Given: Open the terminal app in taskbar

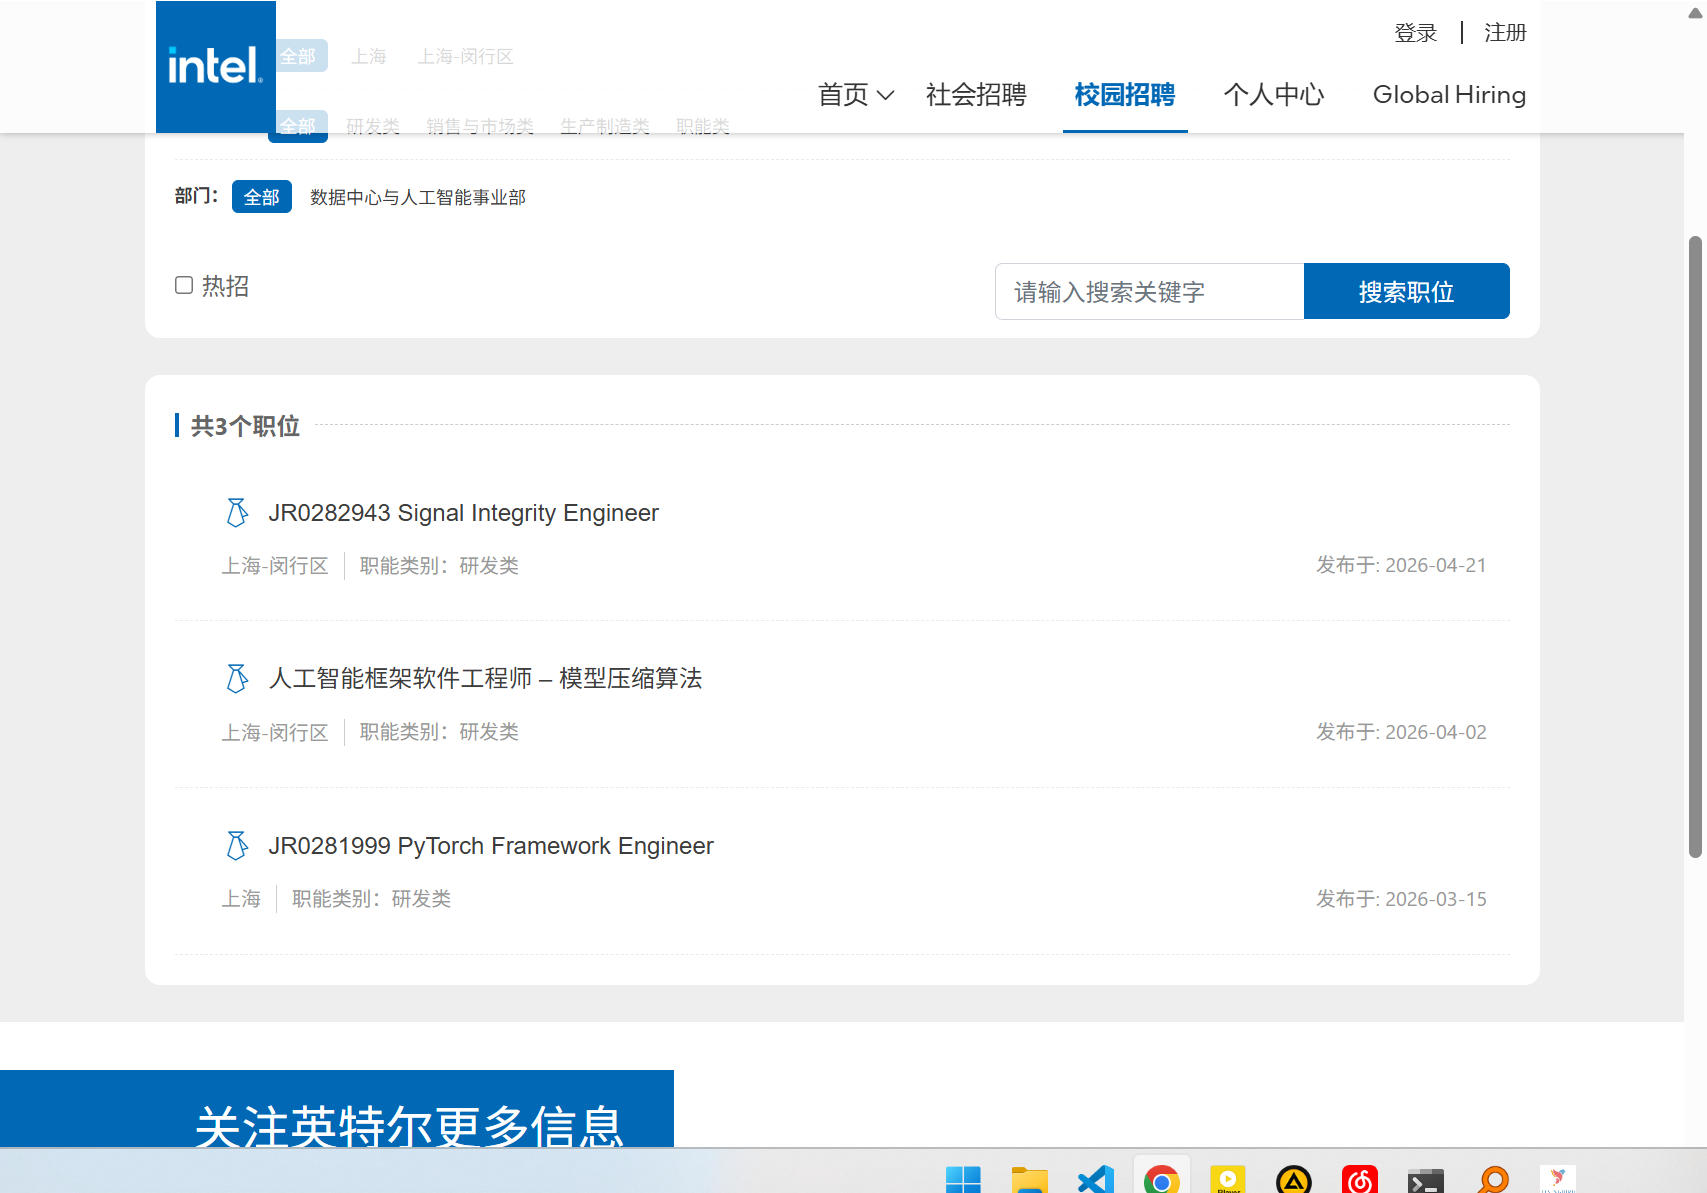Looking at the screenshot, I should pyautogui.click(x=1425, y=1180).
